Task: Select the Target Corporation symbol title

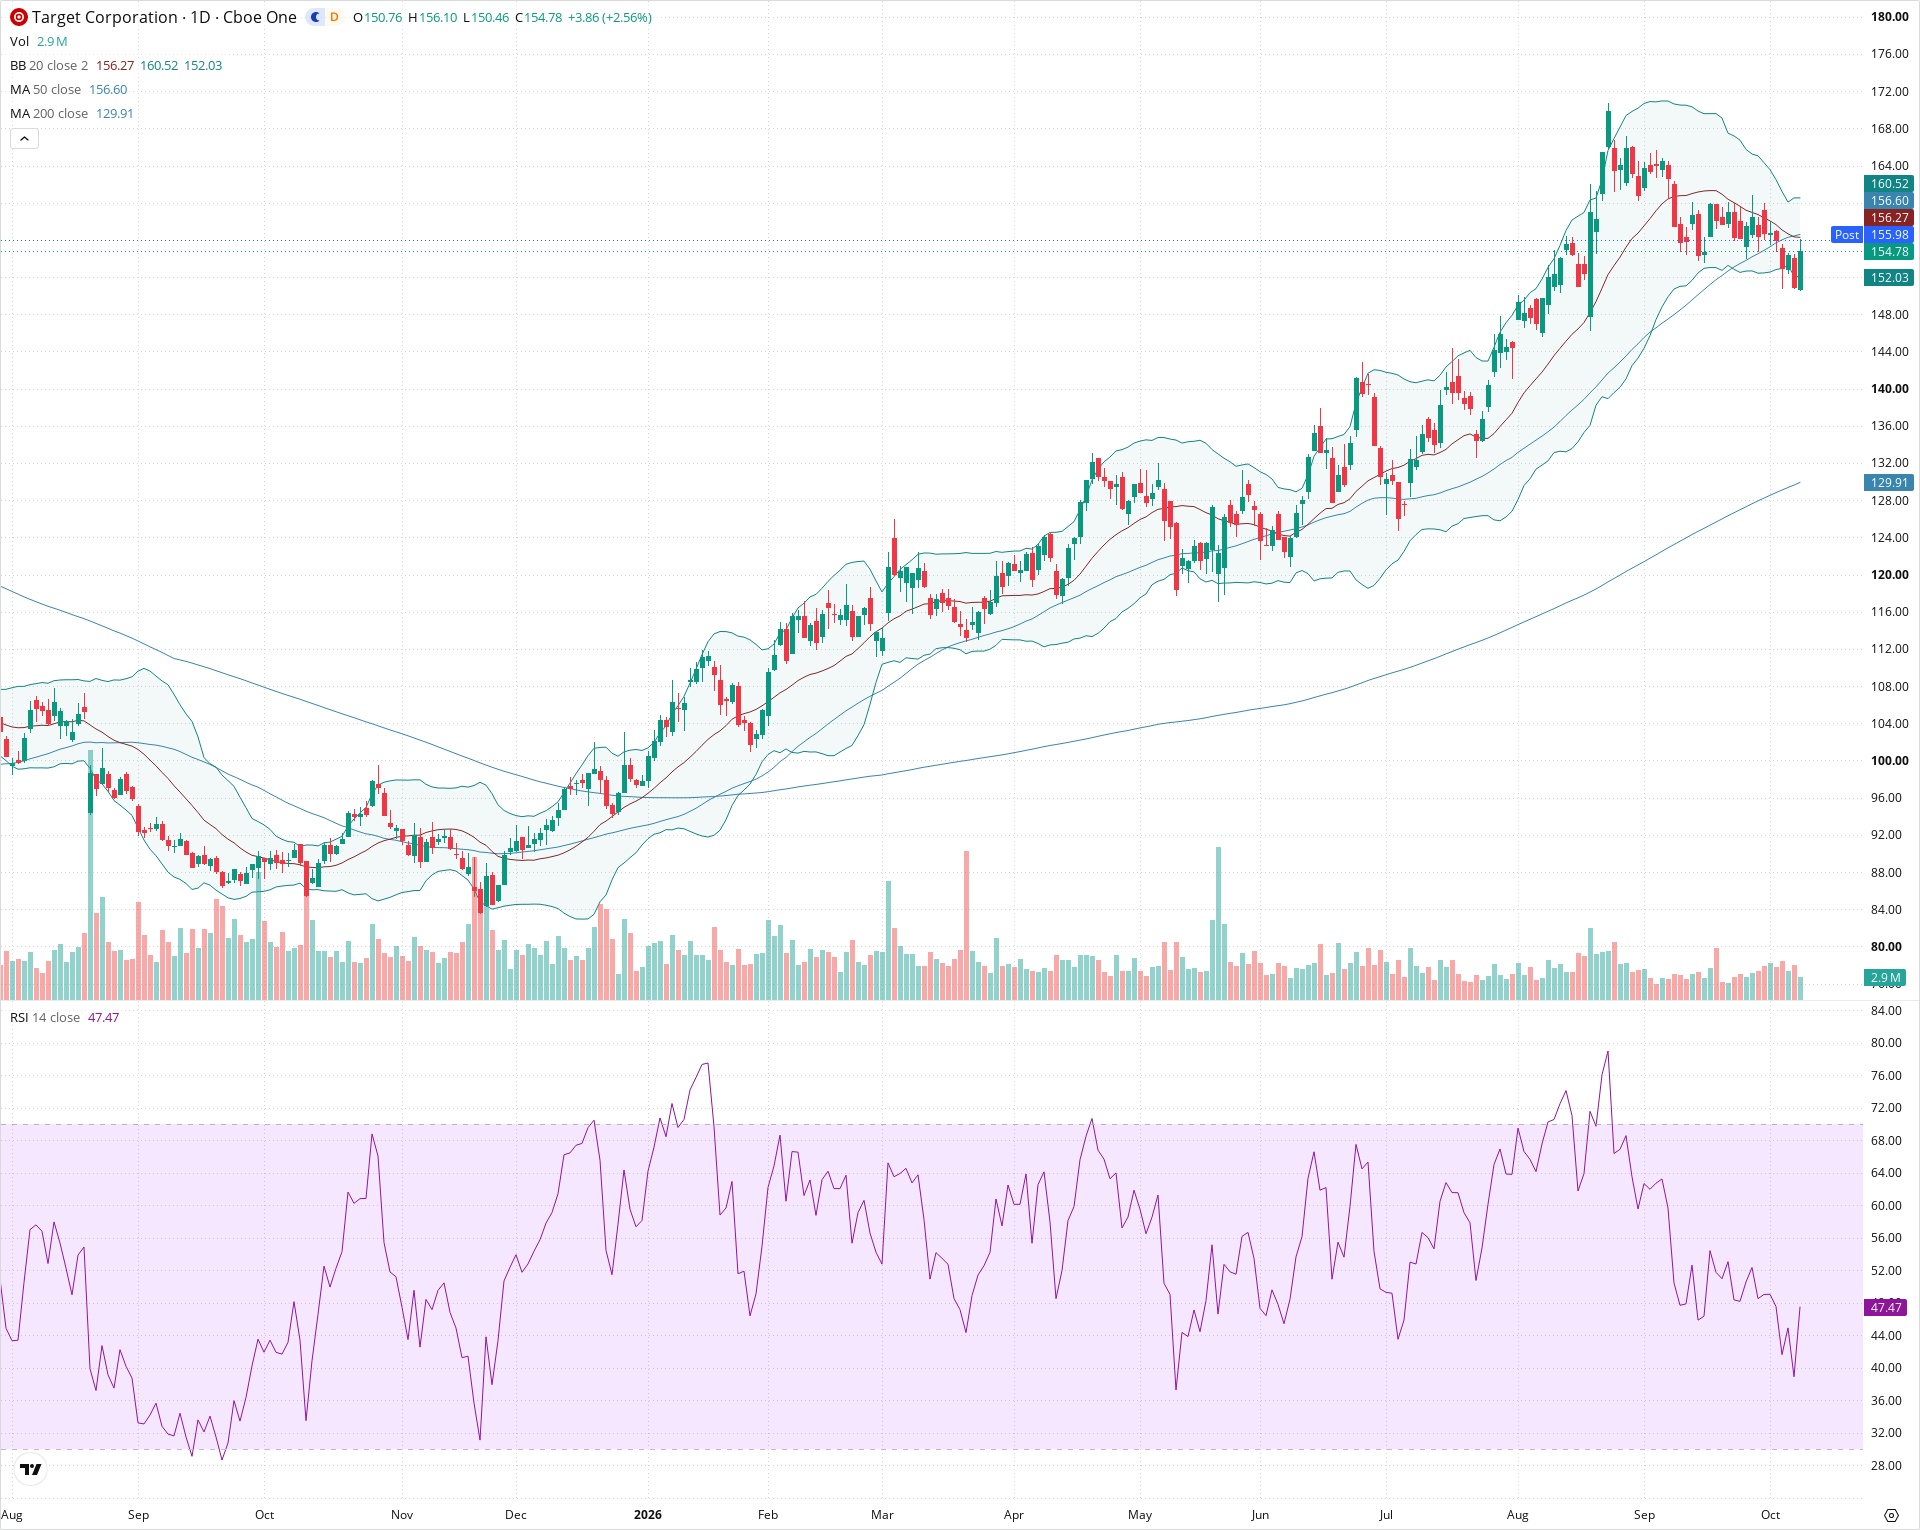Action: pos(164,17)
